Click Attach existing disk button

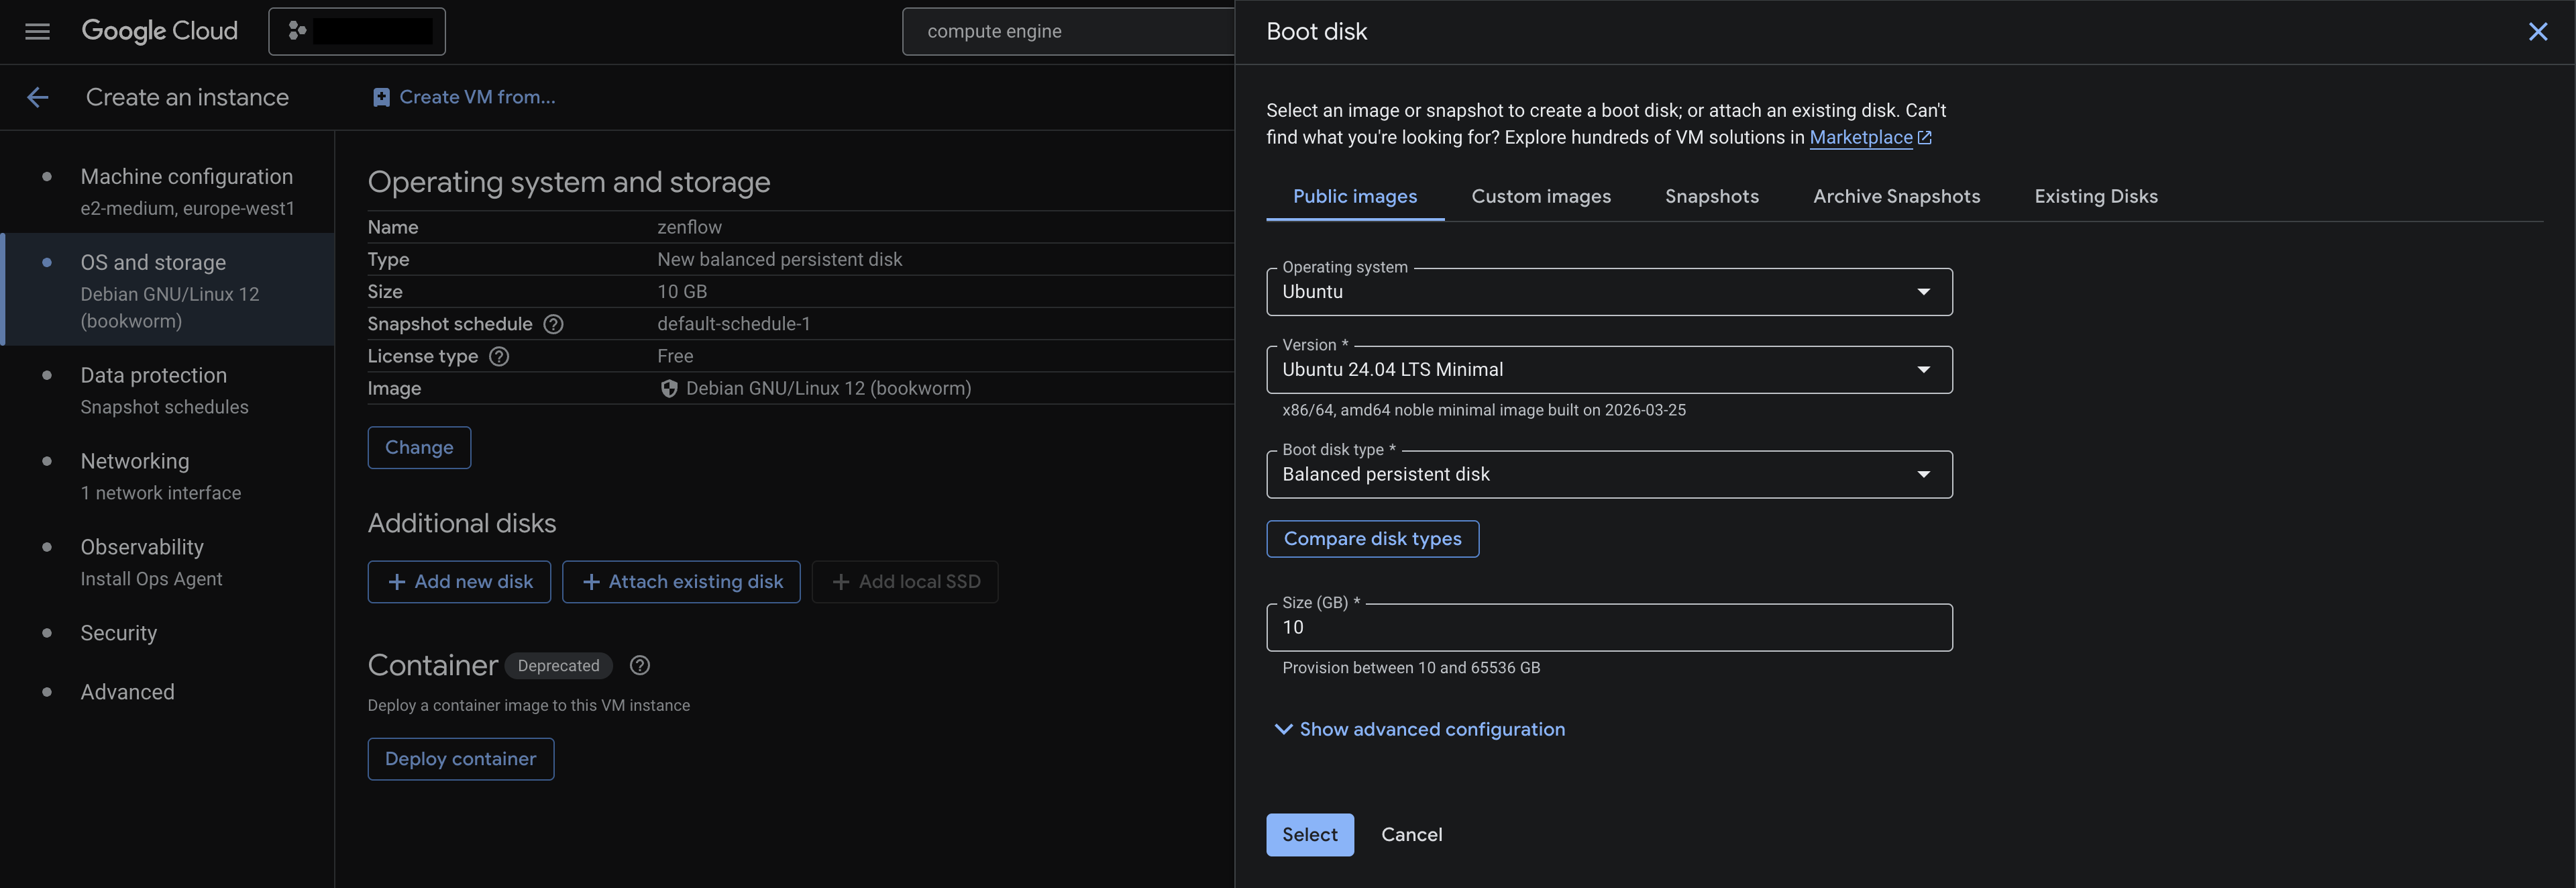(681, 582)
